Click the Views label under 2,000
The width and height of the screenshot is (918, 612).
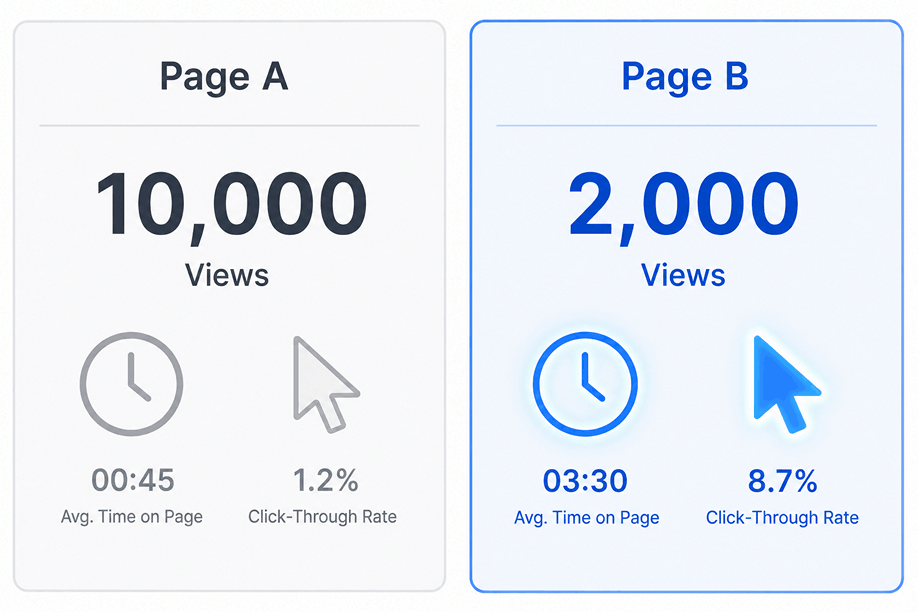coord(683,275)
